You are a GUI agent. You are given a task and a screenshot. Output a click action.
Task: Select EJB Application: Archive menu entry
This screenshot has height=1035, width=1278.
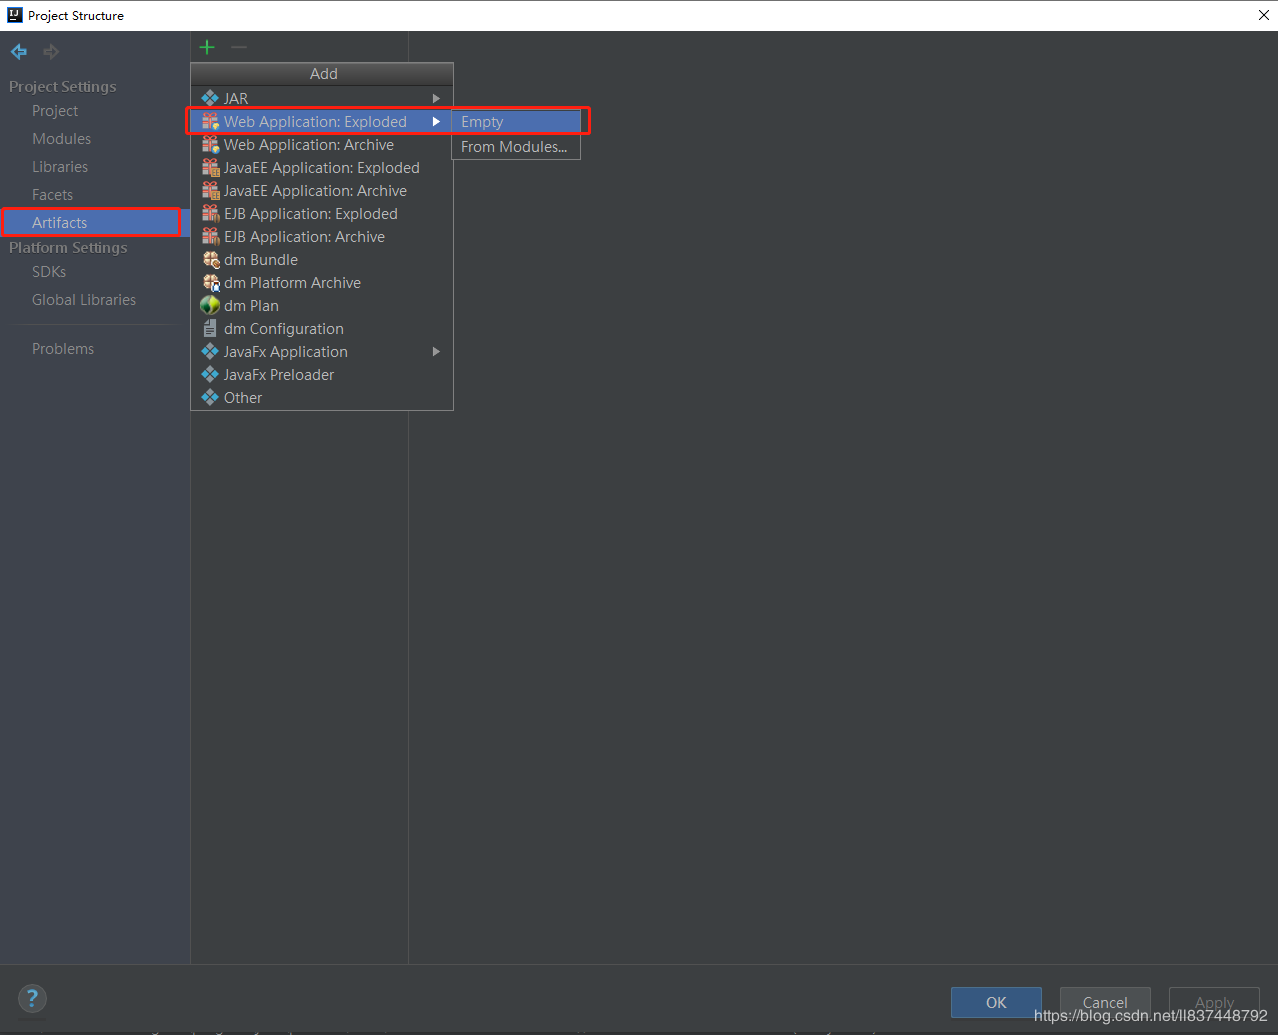point(322,236)
